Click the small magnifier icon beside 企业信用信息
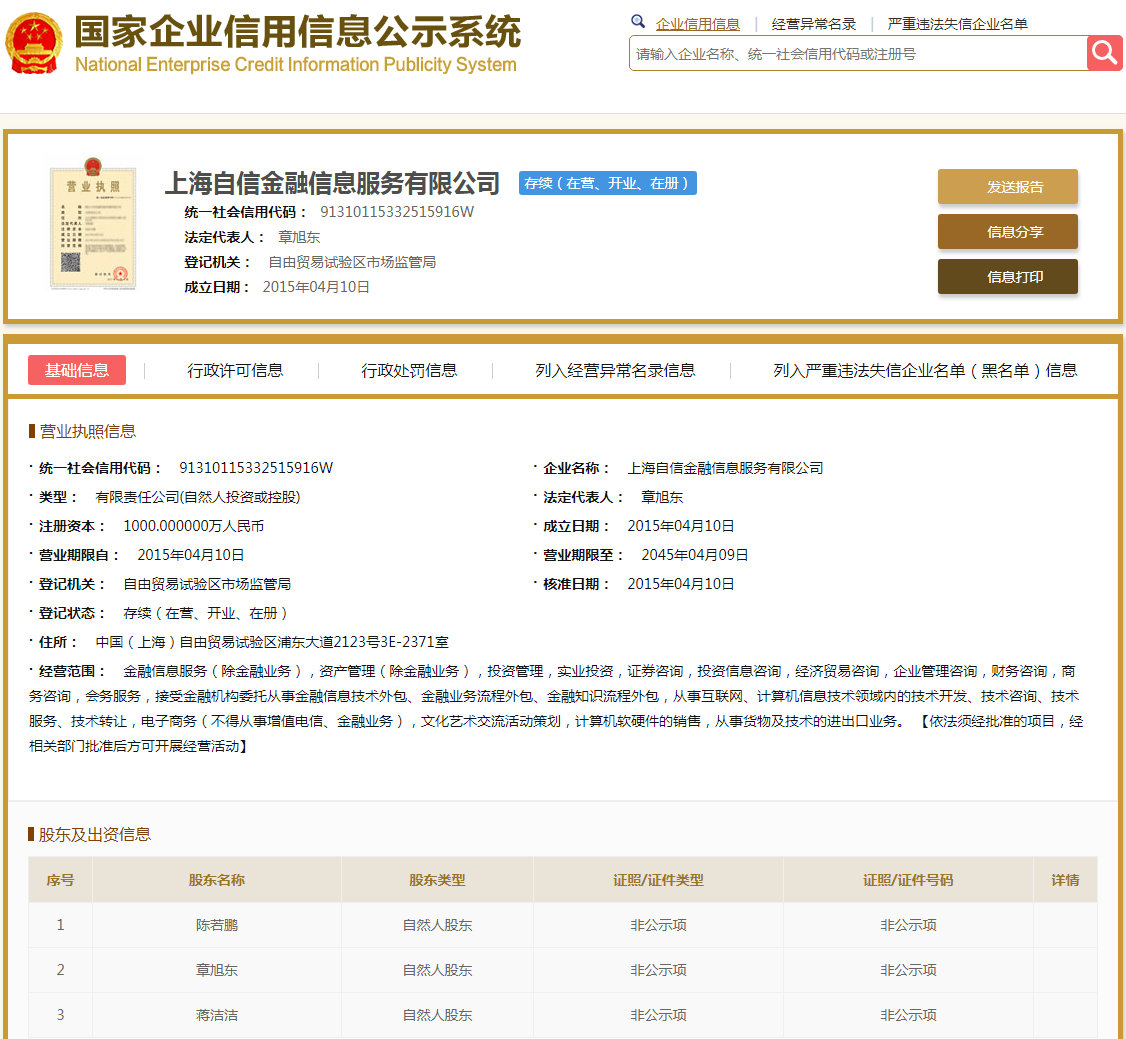1126x1039 pixels. pyautogui.click(x=638, y=22)
